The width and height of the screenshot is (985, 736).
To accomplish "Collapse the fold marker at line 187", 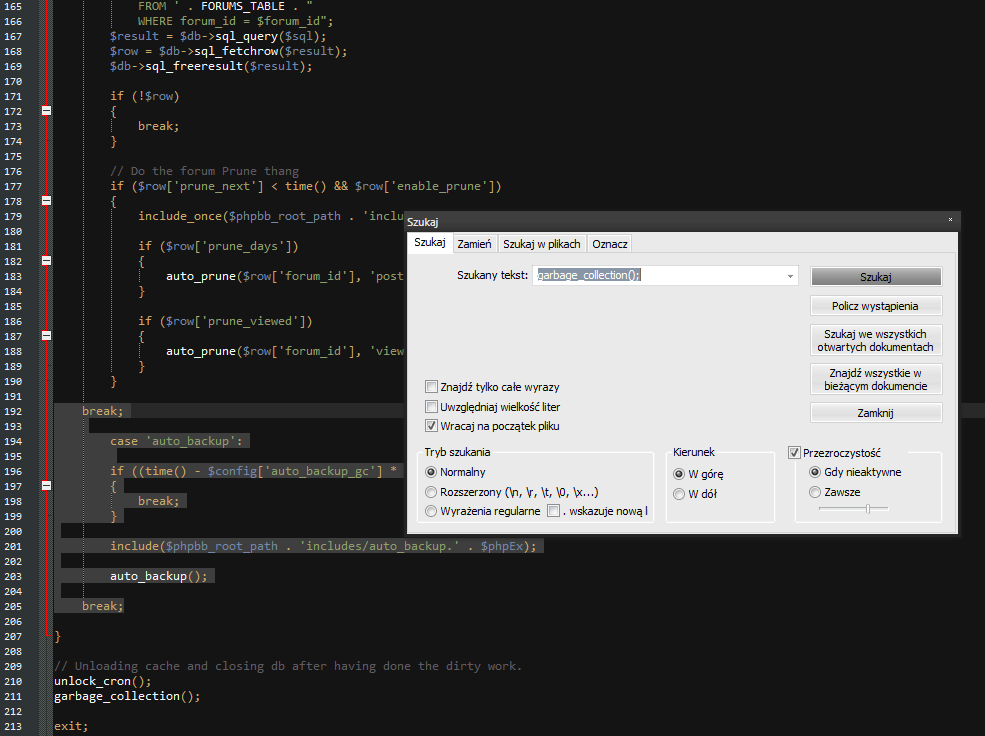I will pyautogui.click(x=46, y=336).
